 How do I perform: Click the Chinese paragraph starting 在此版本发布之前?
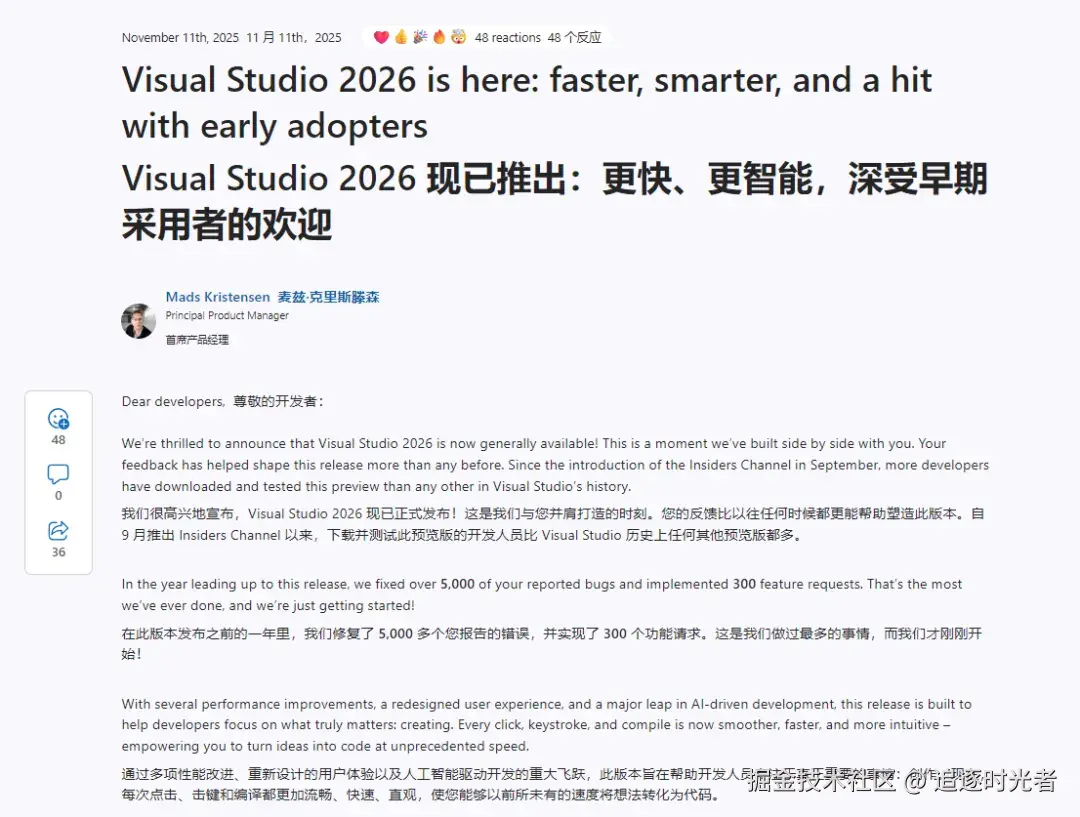(552, 643)
